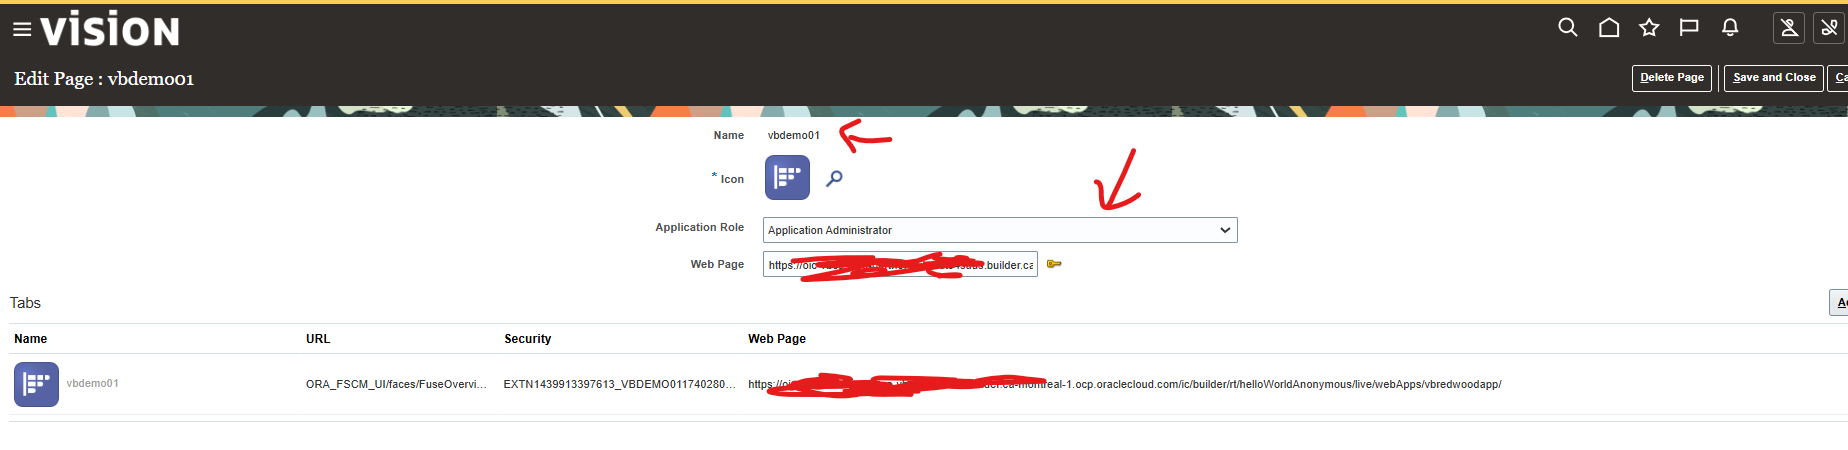
Task: Click into the Web Page input field
Action: click(900, 264)
